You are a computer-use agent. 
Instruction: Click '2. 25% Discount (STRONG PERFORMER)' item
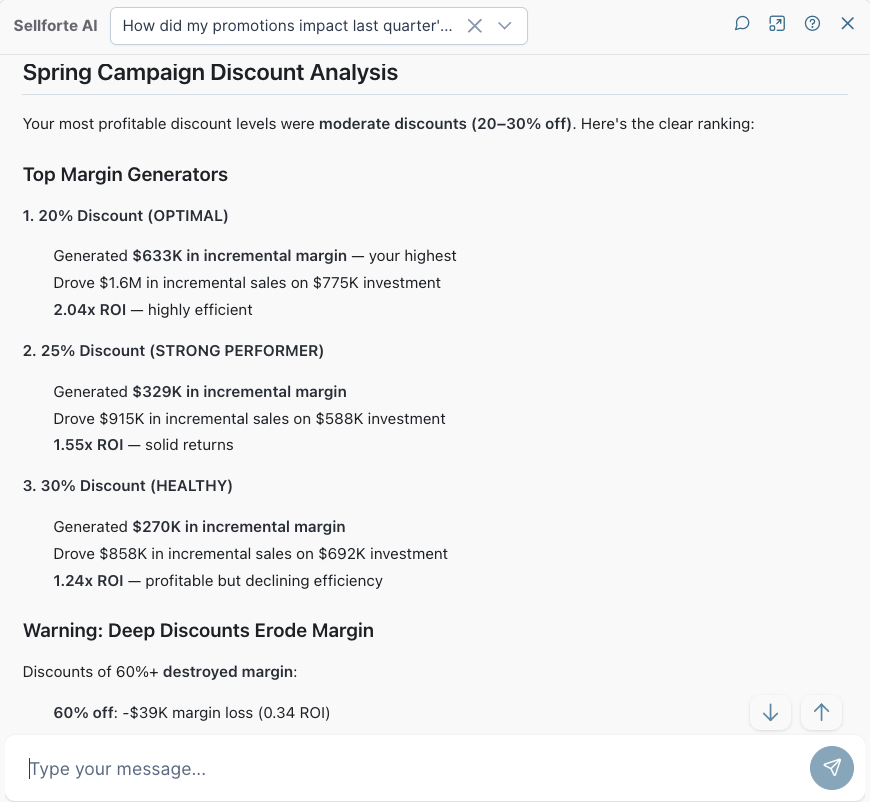[173, 351]
